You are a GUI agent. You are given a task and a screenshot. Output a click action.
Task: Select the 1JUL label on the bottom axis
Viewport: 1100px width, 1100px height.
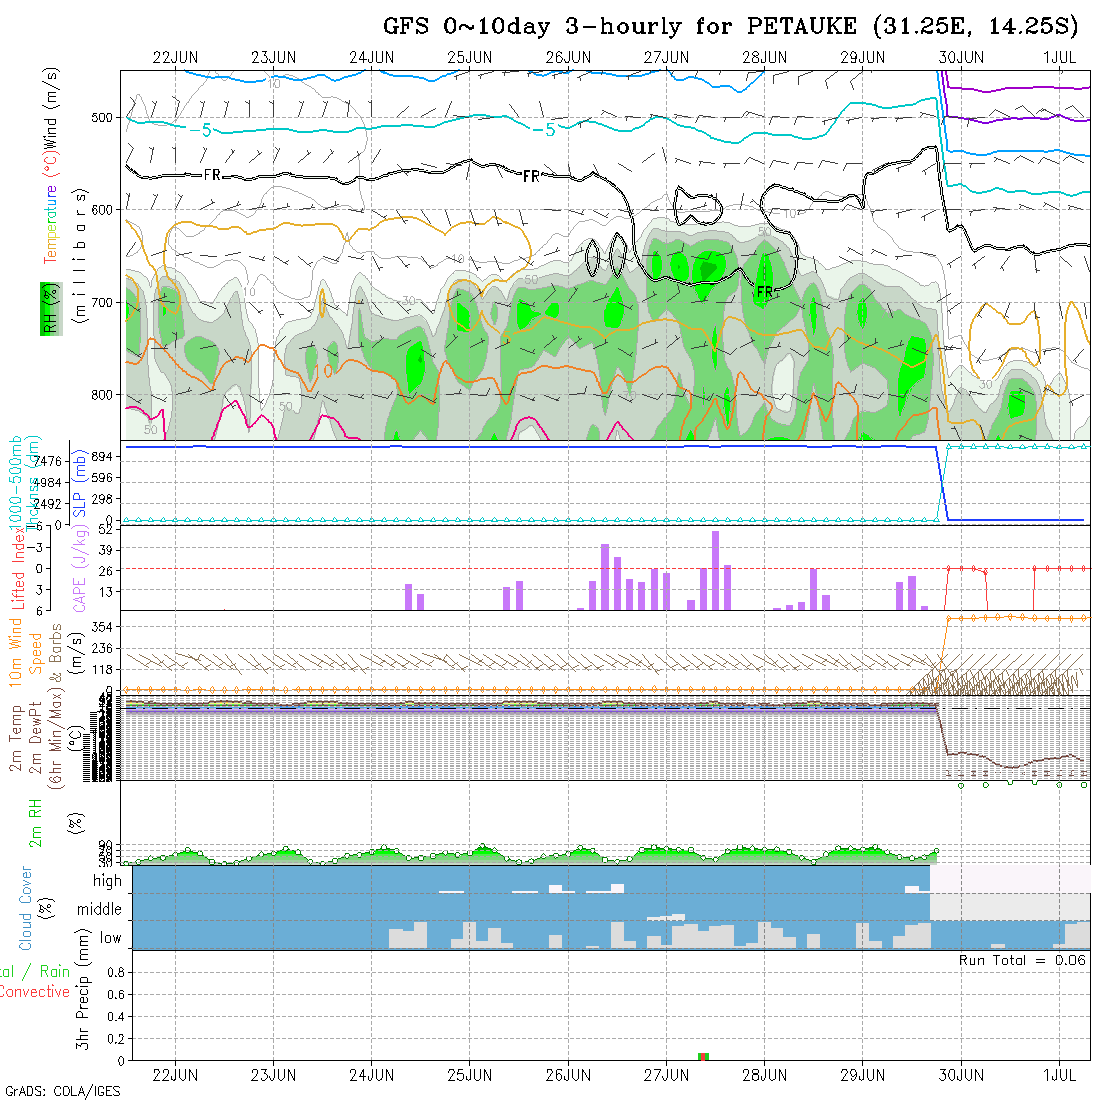coord(1059,1075)
